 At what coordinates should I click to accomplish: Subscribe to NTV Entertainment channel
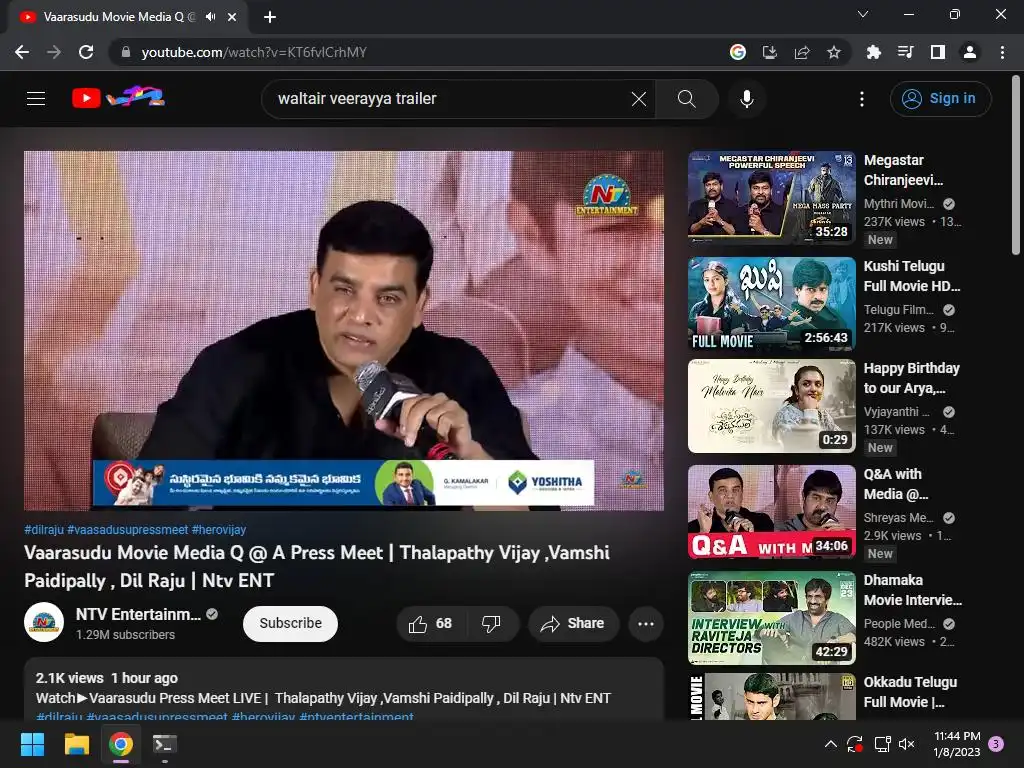291,624
